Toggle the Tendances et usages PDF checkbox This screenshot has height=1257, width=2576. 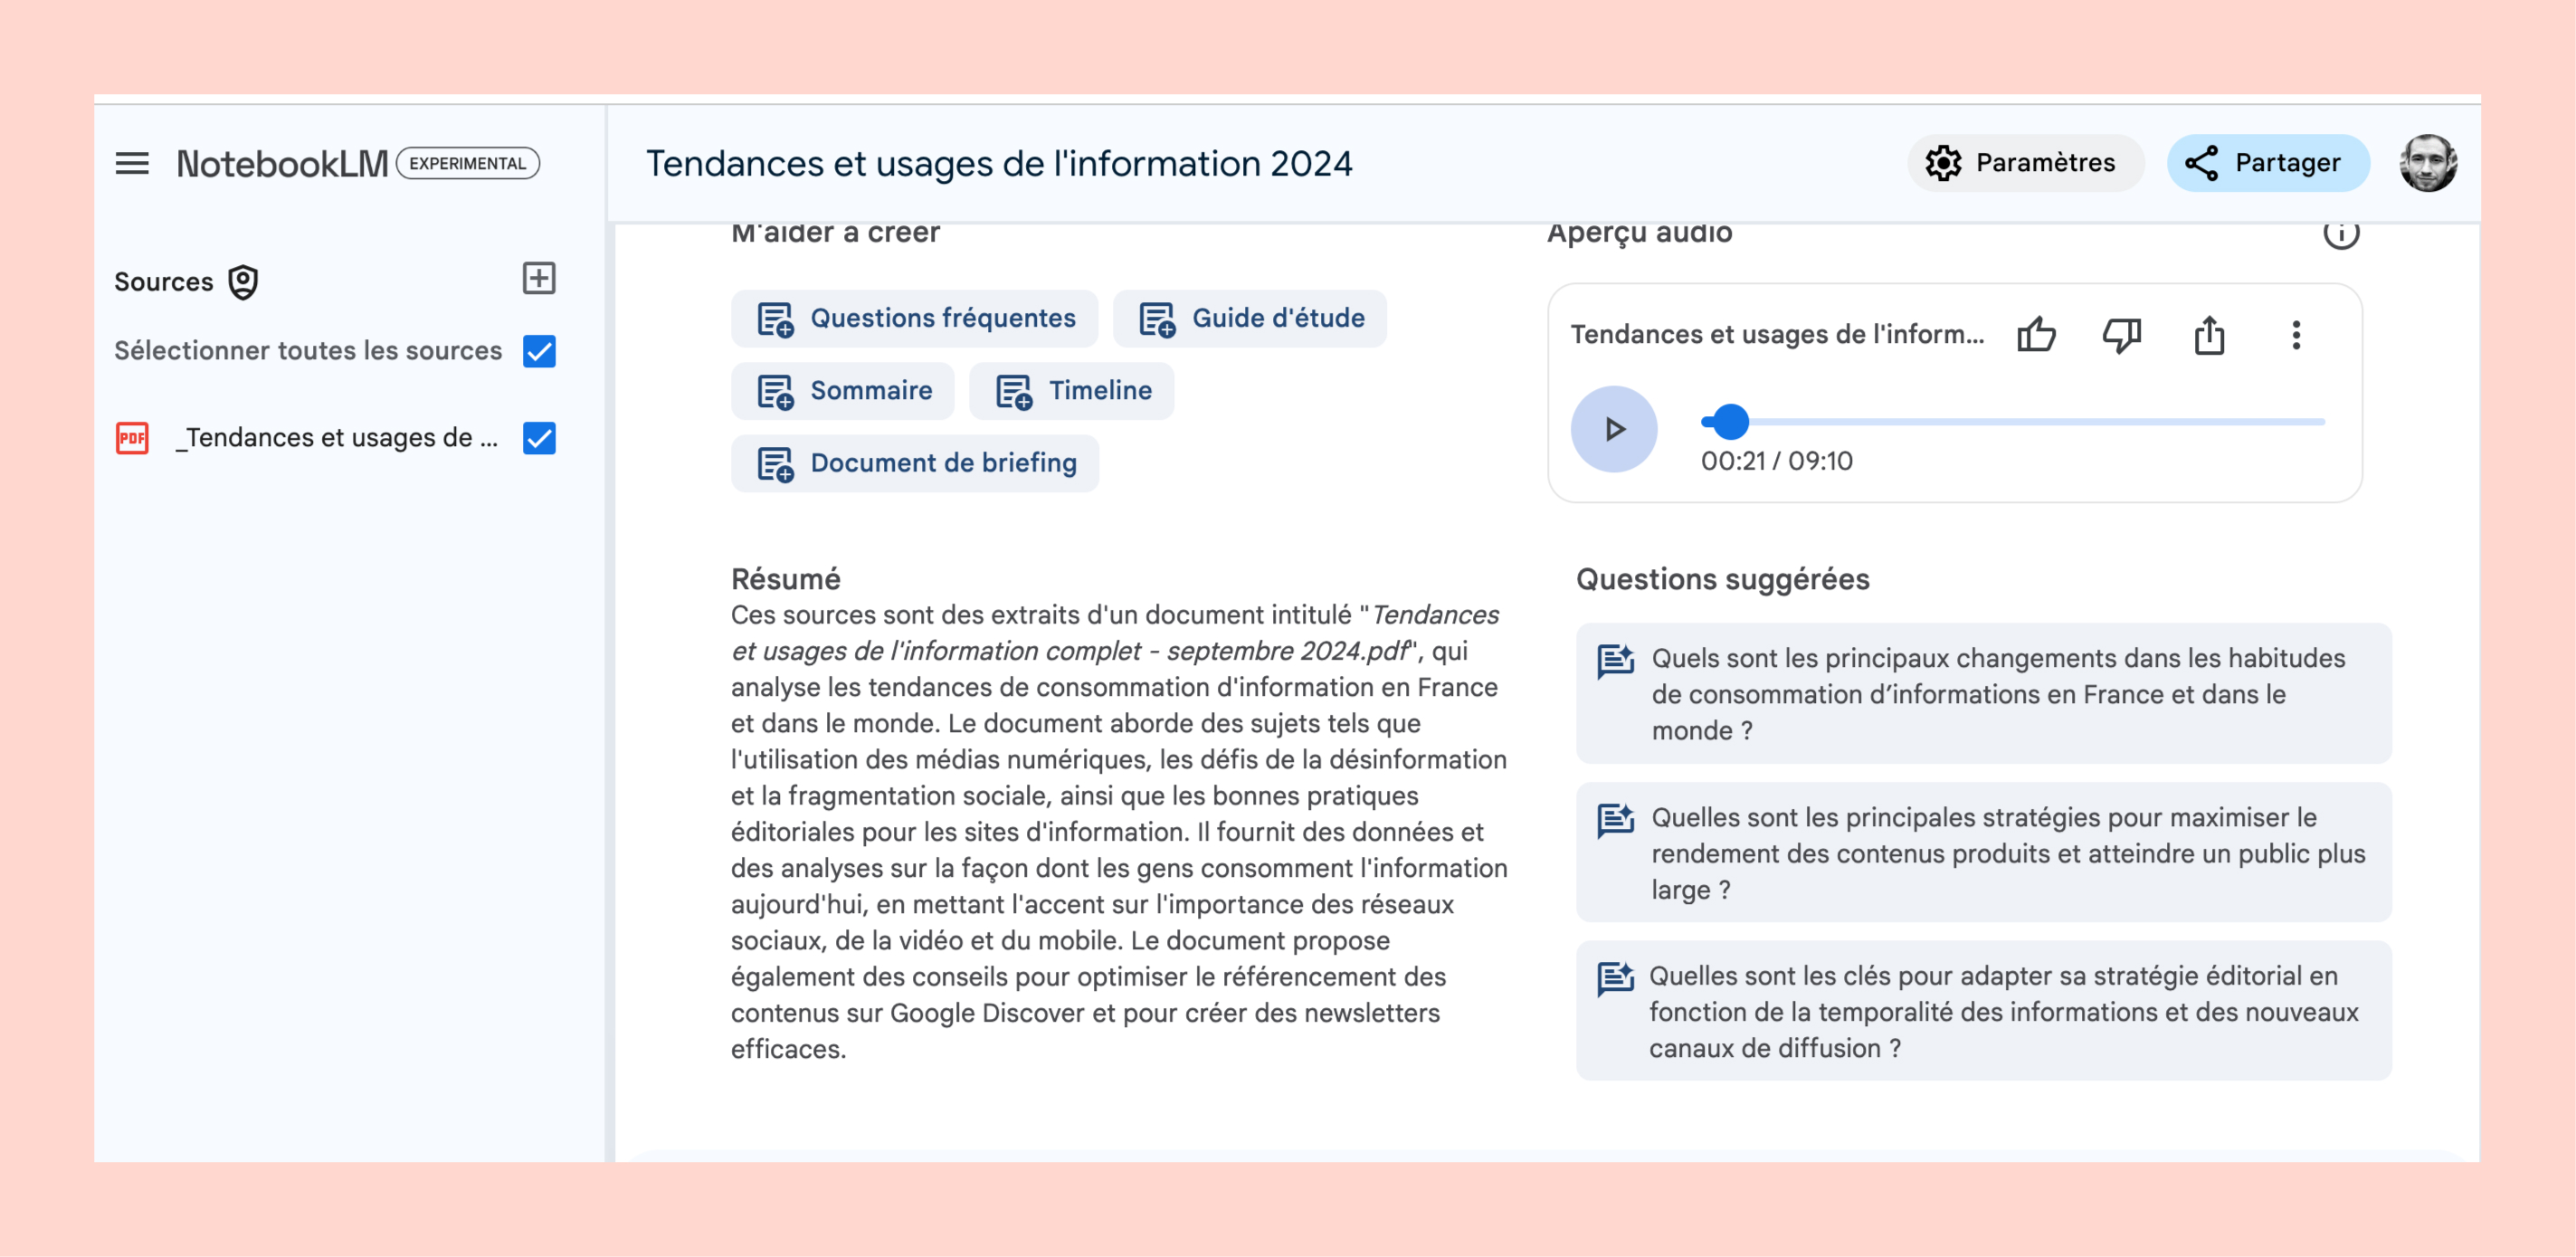pos(539,438)
